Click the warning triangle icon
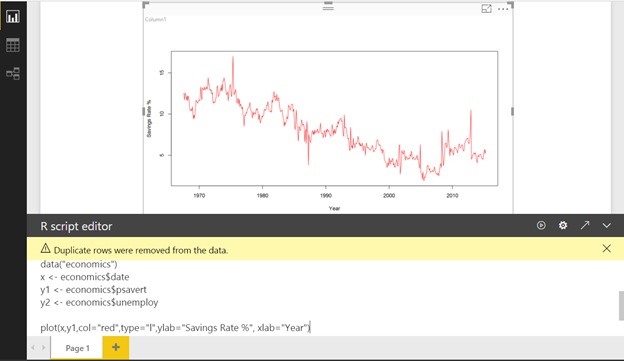Image resolution: width=624 pixels, height=361 pixels. click(x=45, y=248)
